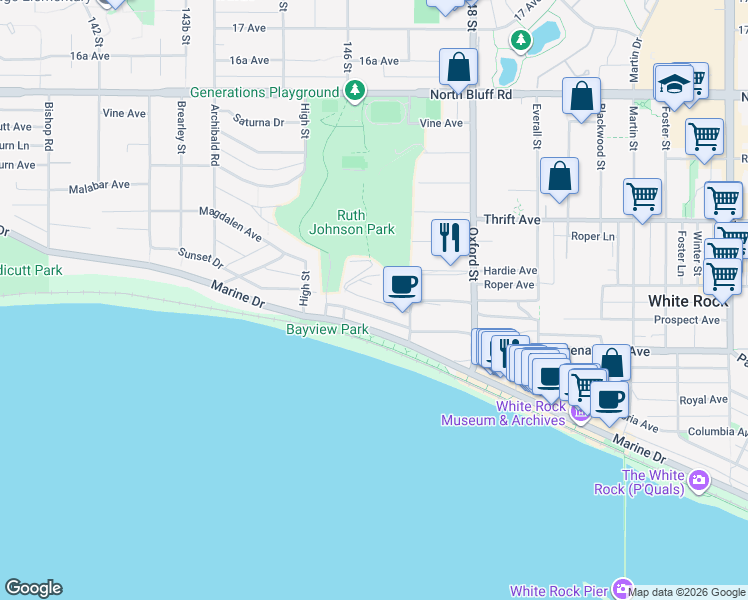
Task: Click the Map data copyright text
Action: pyautogui.click(x=687, y=592)
